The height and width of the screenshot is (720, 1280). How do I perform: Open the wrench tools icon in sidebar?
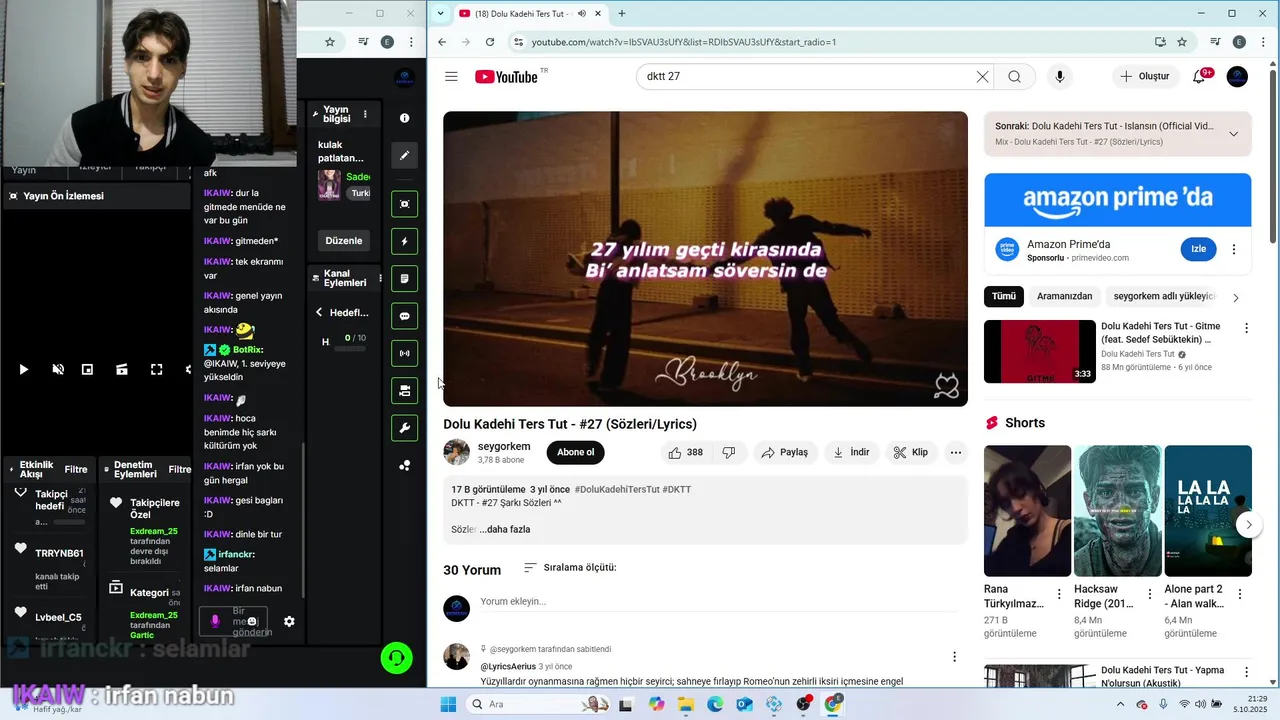tap(404, 428)
